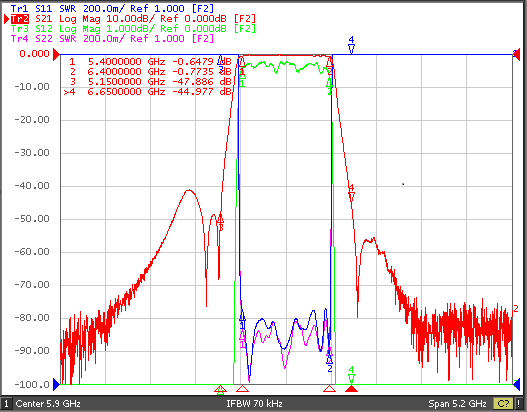Click the filled red marker 4 triangle at bottom
The height and width of the screenshot is (412, 527).
[x=351, y=389]
